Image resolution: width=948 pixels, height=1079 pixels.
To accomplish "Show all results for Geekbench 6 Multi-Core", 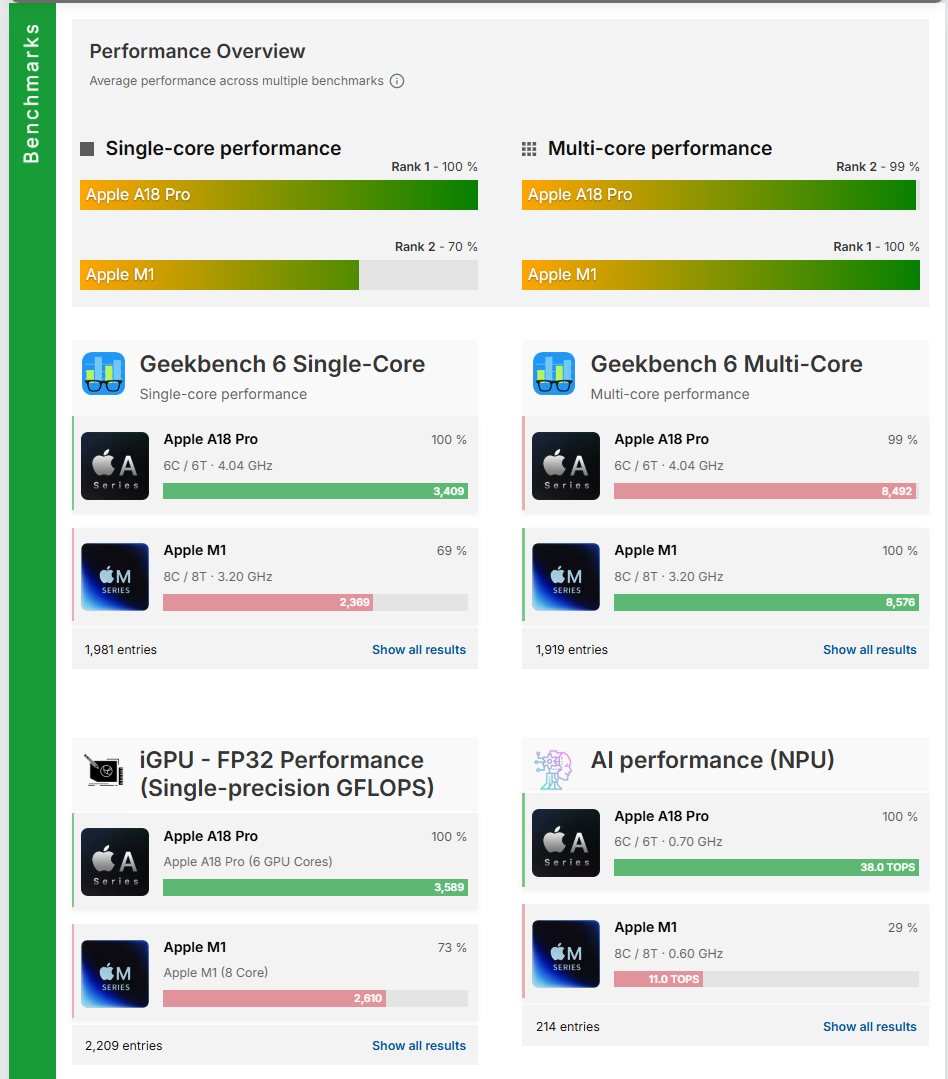I will point(870,650).
